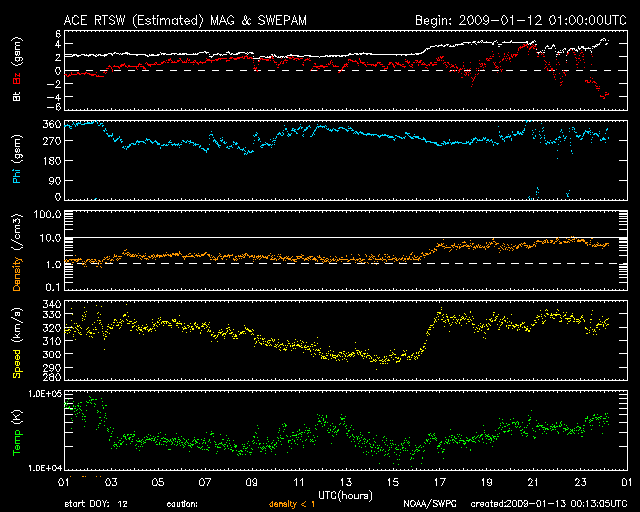Click the '290' tick on the Speed axis

click(x=52, y=367)
